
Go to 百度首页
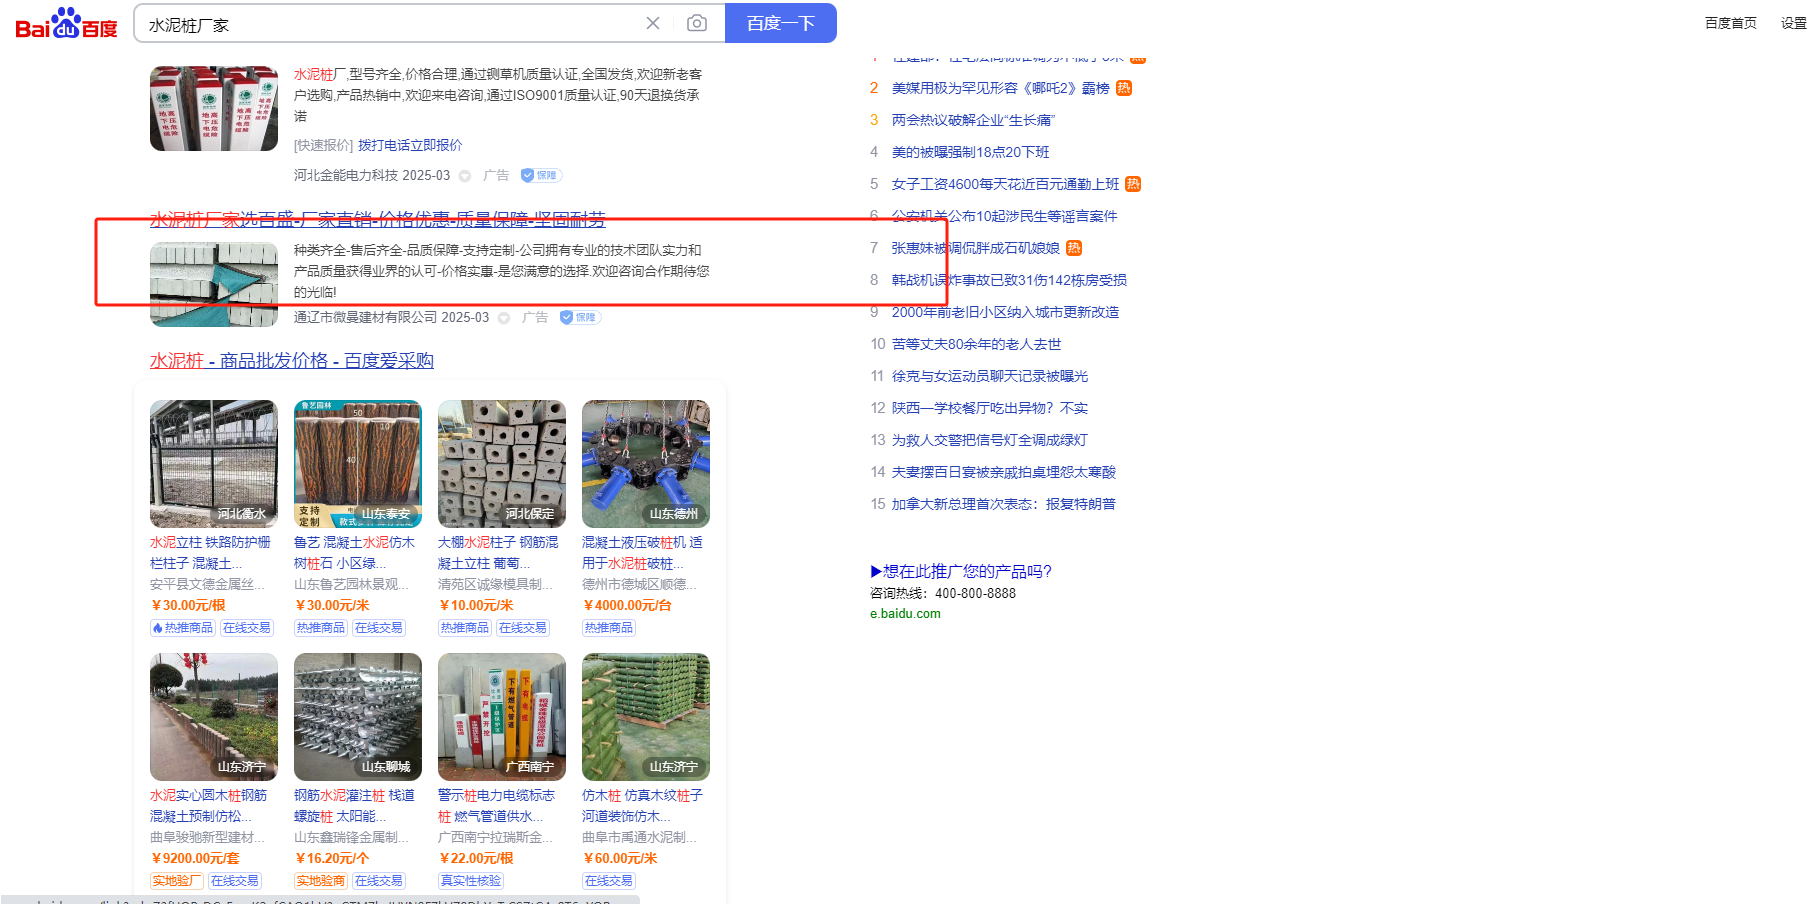[1730, 23]
